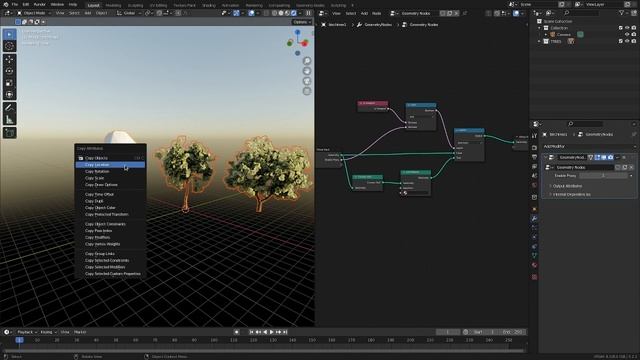Open the Output properties tab

click(534, 157)
